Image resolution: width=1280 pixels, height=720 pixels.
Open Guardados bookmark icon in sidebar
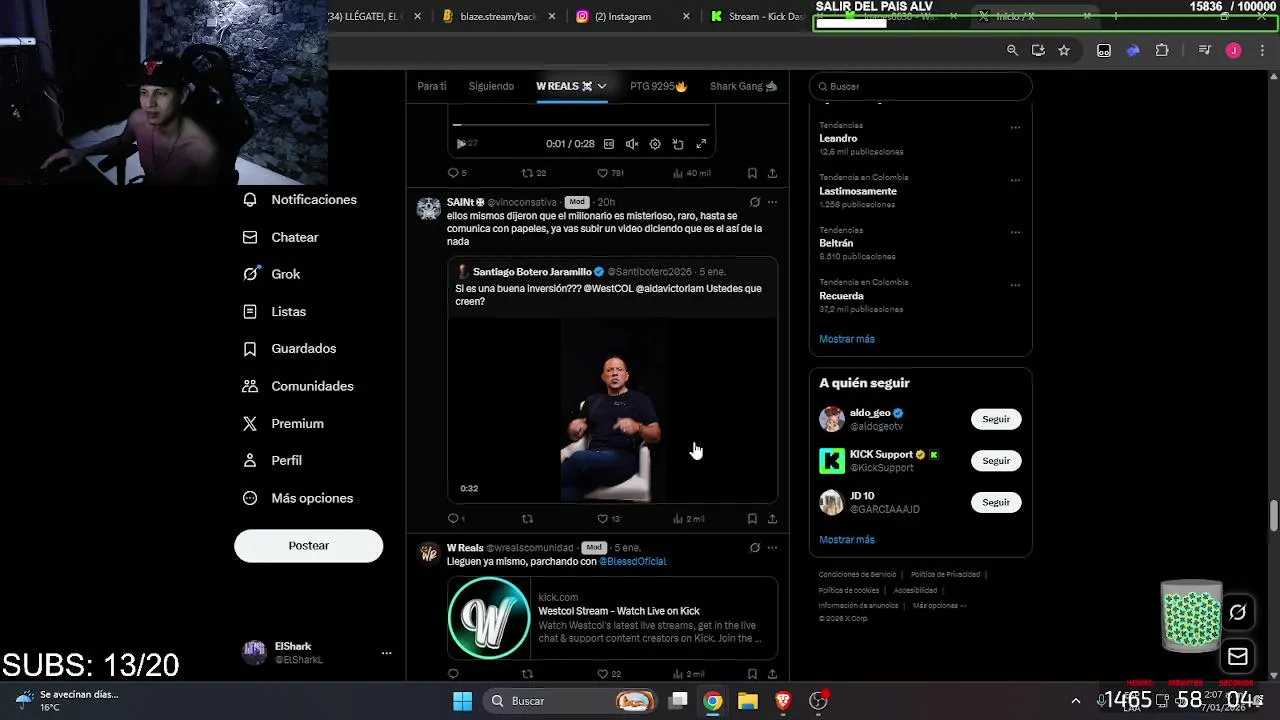click(x=250, y=349)
